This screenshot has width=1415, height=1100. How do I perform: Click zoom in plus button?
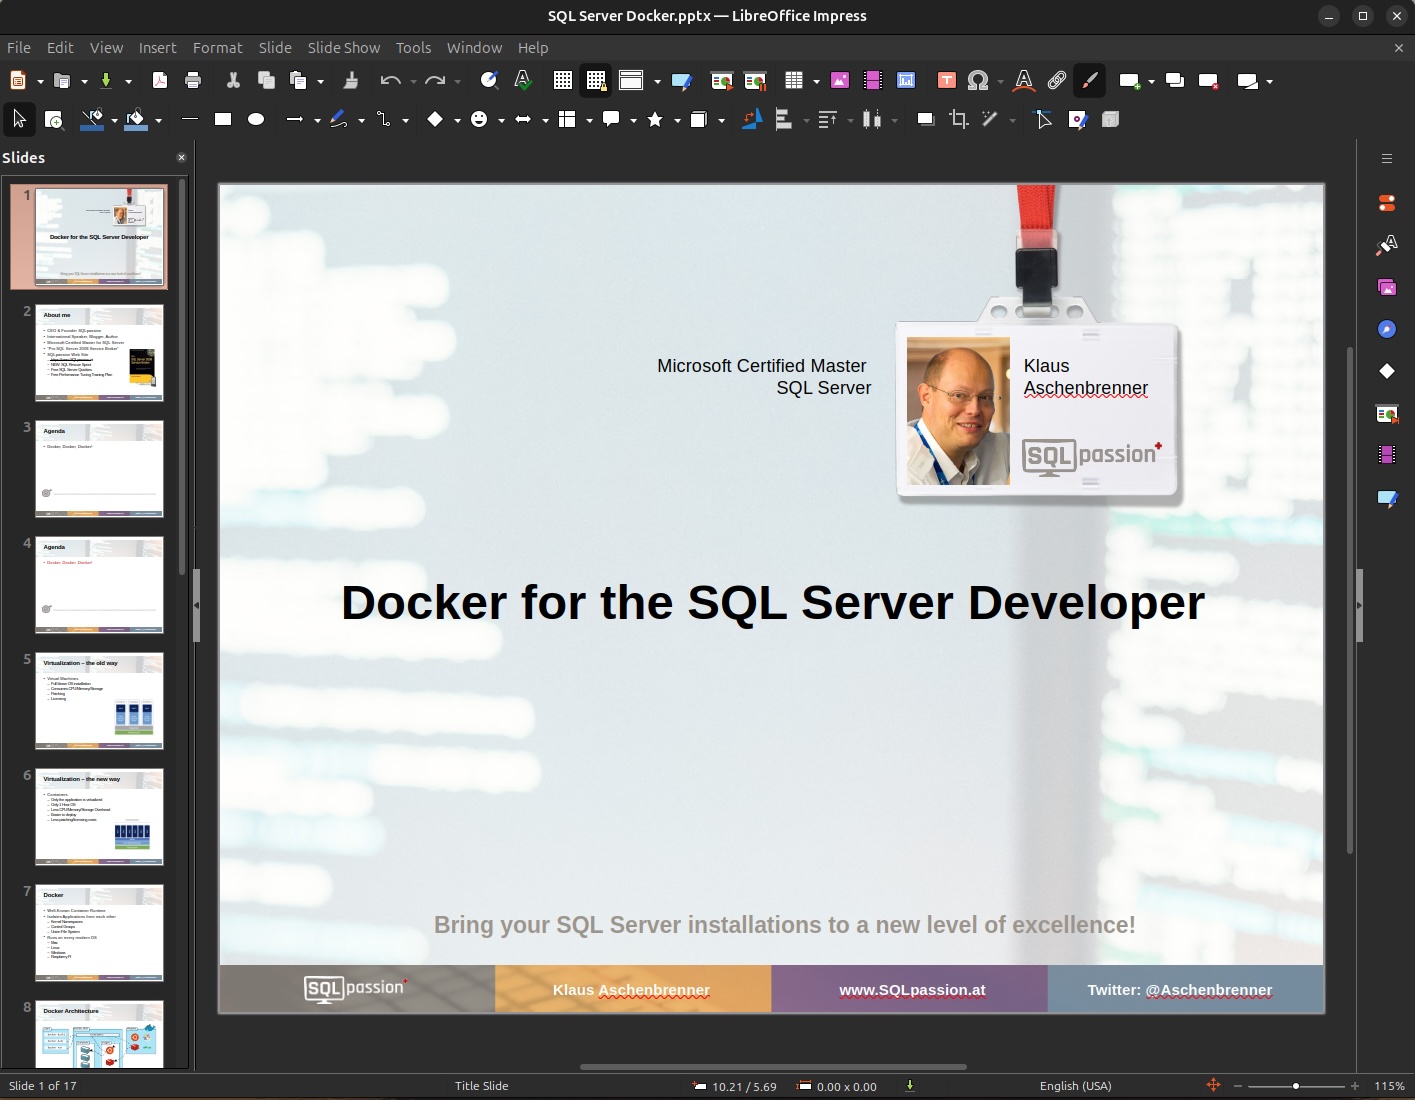(1355, 1086)
